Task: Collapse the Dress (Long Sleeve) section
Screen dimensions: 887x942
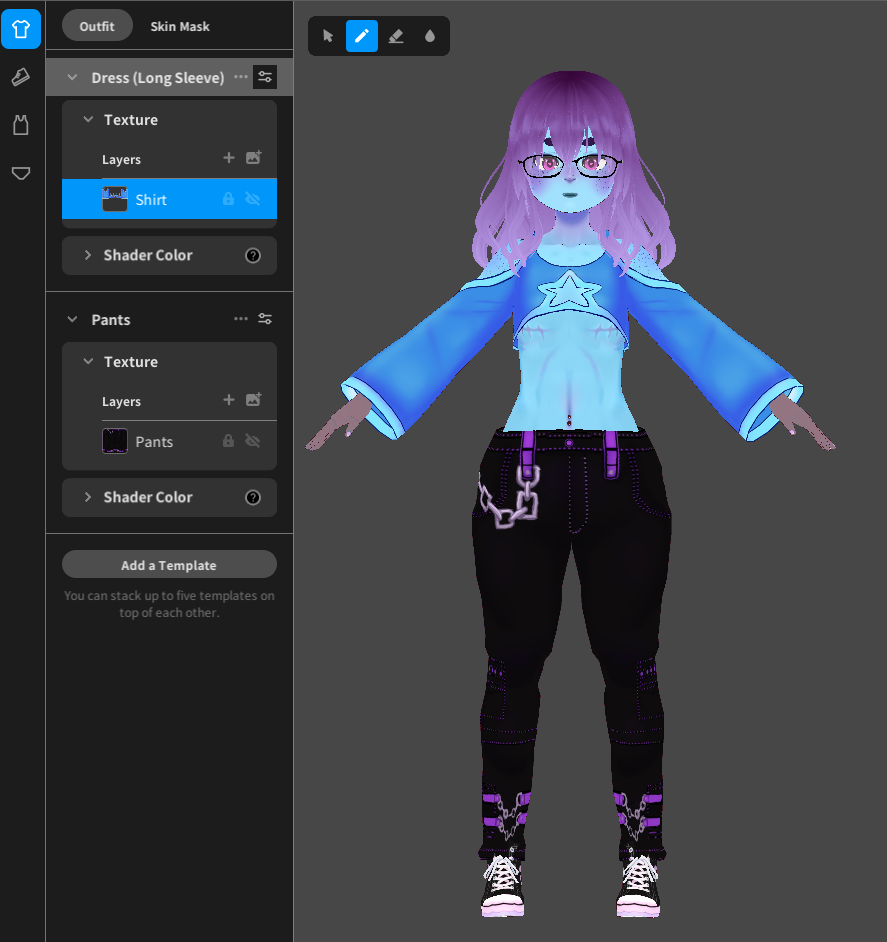Action: pyautogui.click(x=72, y=76)
